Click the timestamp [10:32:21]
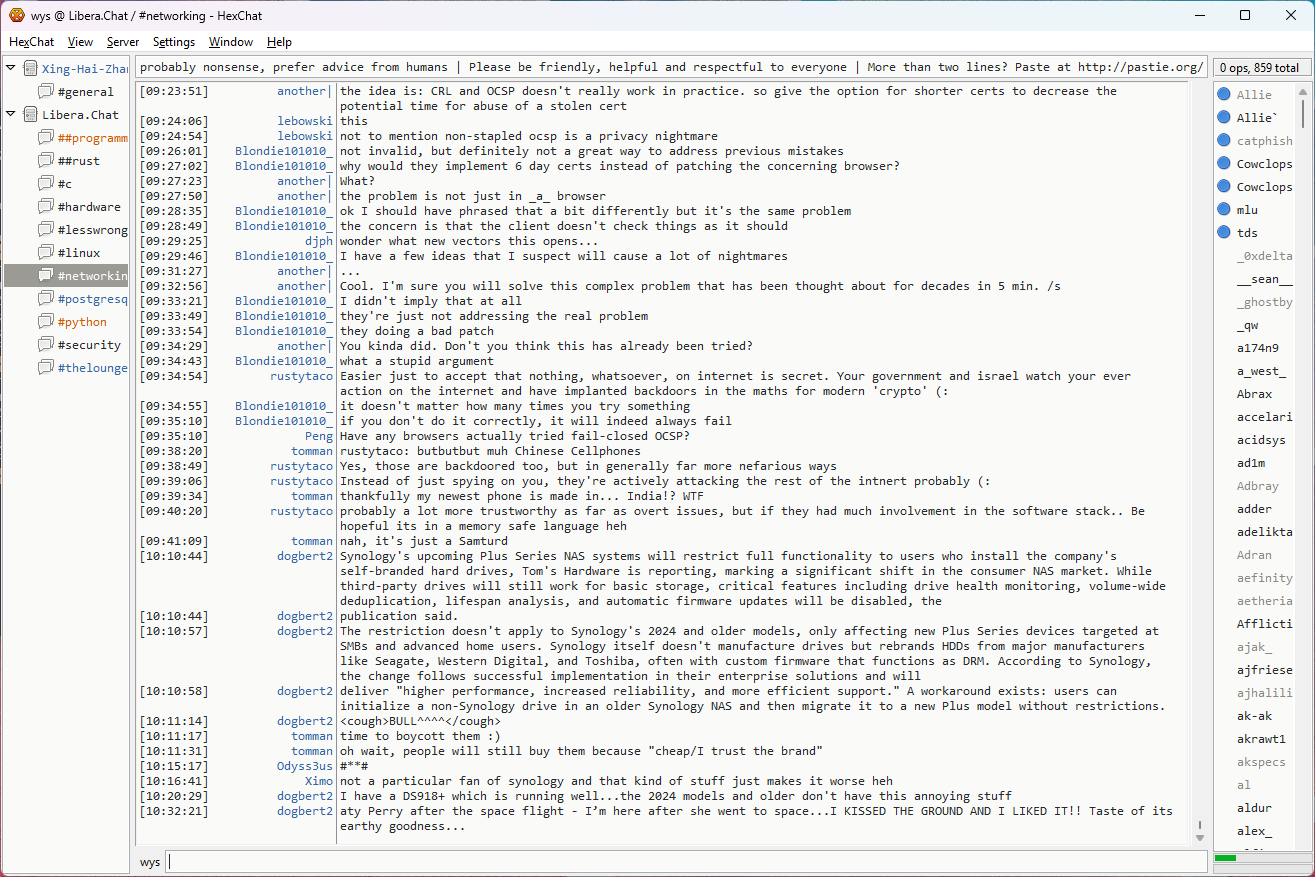The image size is (1315, 877). pos(174,811)
